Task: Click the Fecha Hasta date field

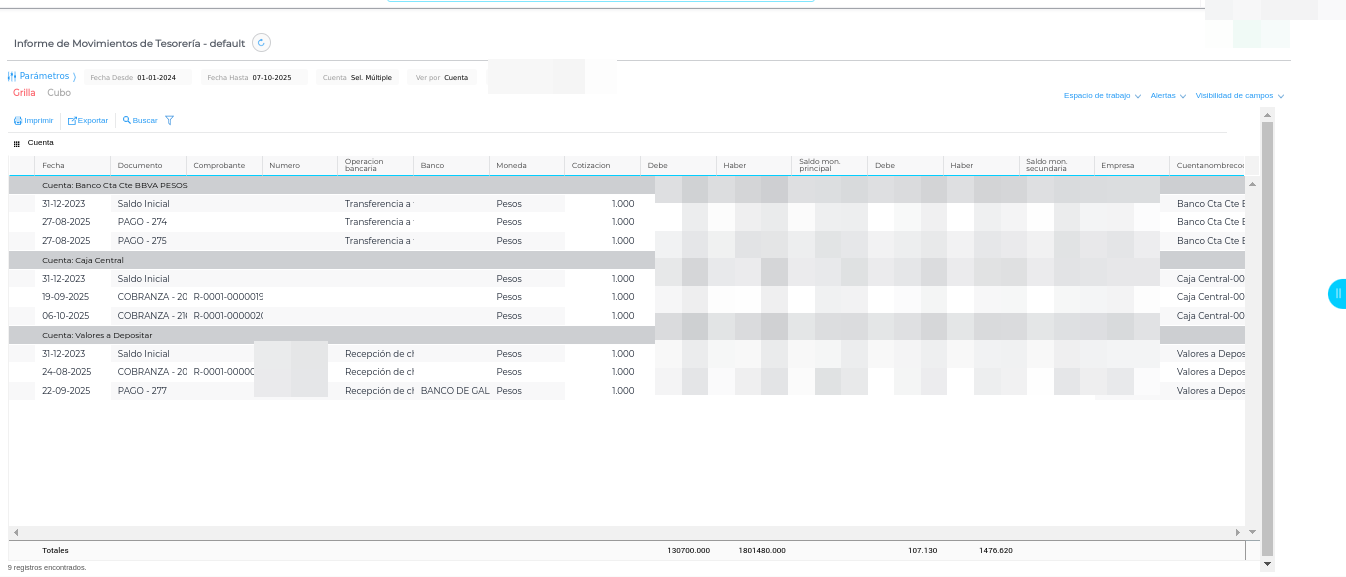Action: click(x=271, y=77)
